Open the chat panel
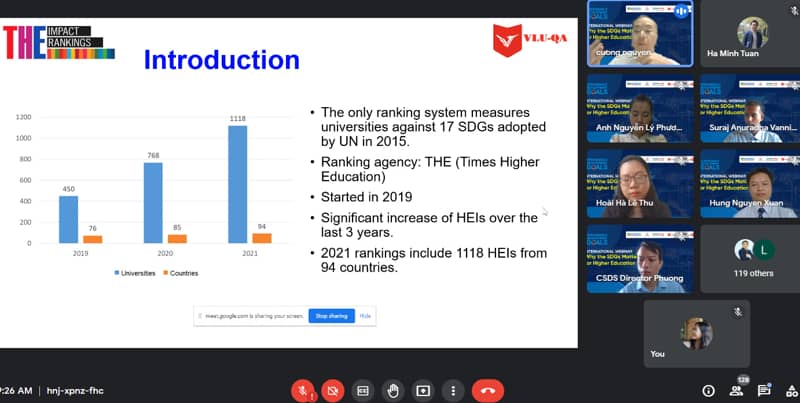 763,391
